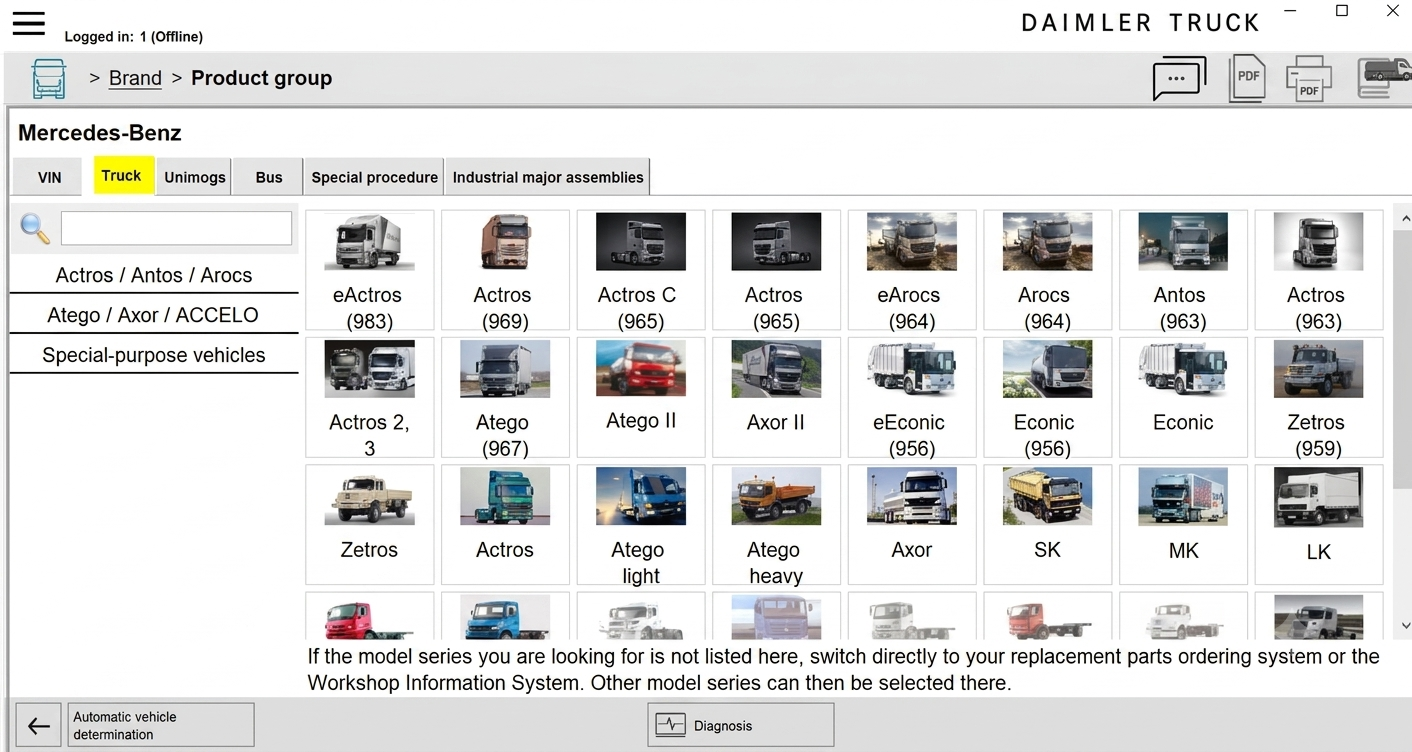Select the Arocs (964) tile
1412x752 pixels.
pyautogui.click(x=1047, y=270)
